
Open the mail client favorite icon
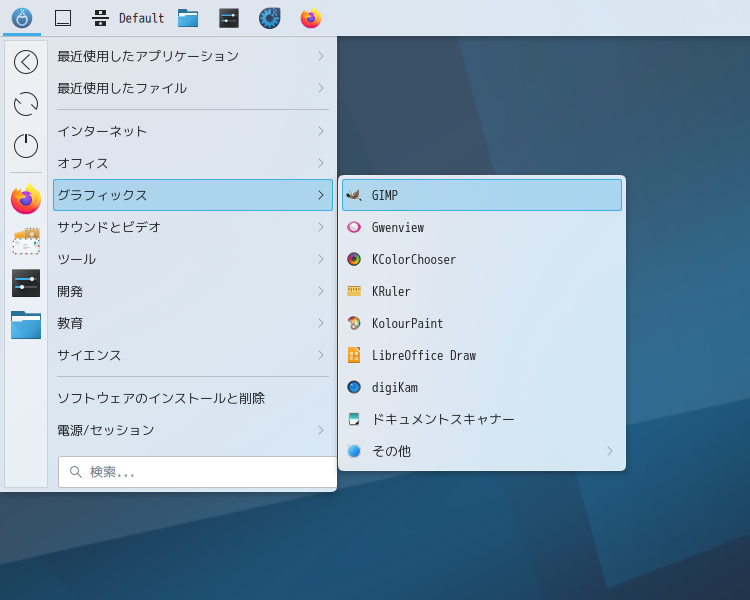point(26,241)
